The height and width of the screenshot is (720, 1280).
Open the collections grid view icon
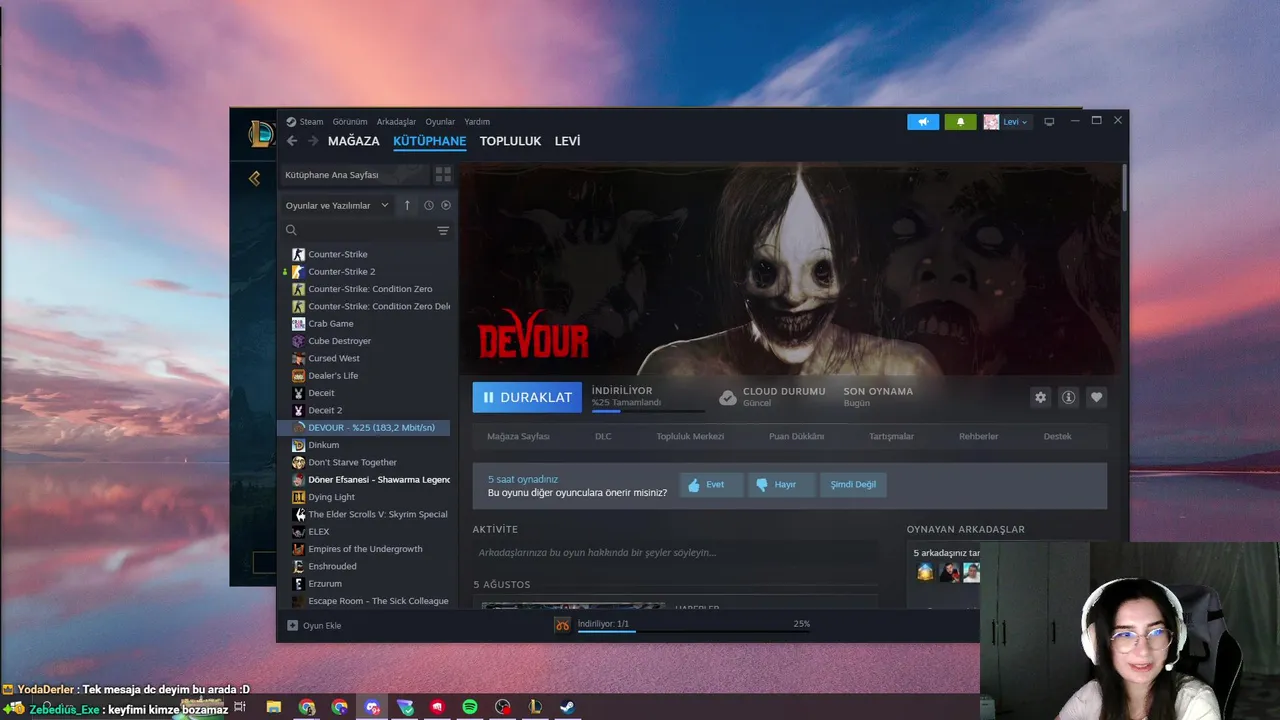443,174
